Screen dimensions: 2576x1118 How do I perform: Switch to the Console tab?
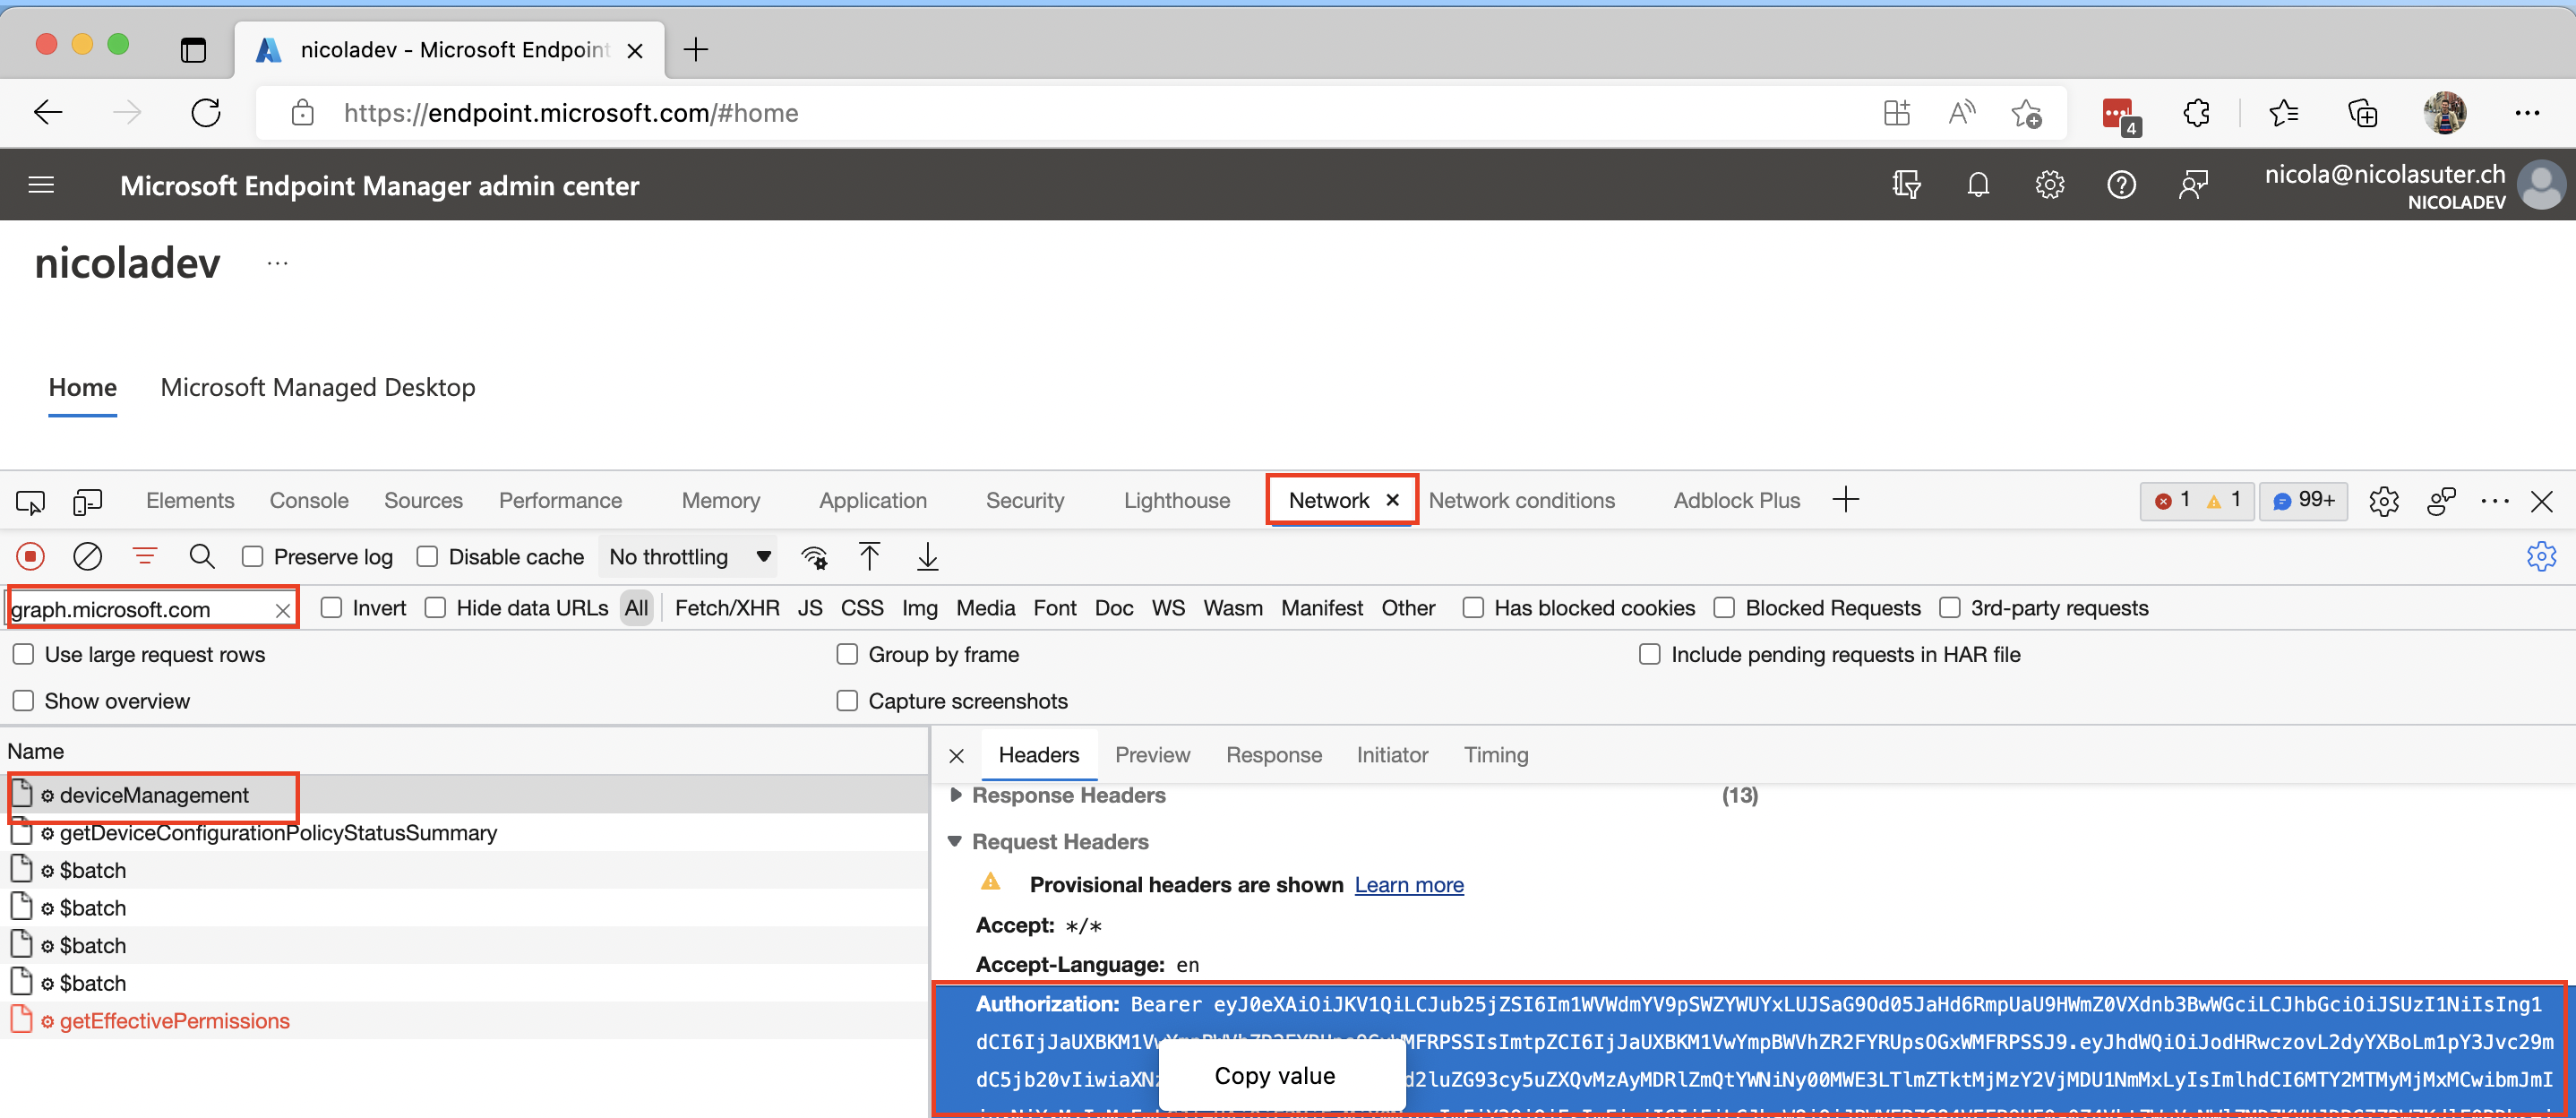(x=309, y=501)
